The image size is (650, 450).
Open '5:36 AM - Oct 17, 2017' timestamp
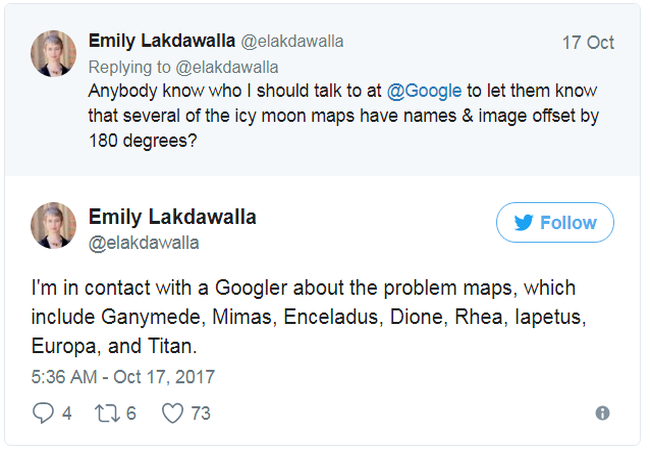pyautogui.click(x=122, y=378)
